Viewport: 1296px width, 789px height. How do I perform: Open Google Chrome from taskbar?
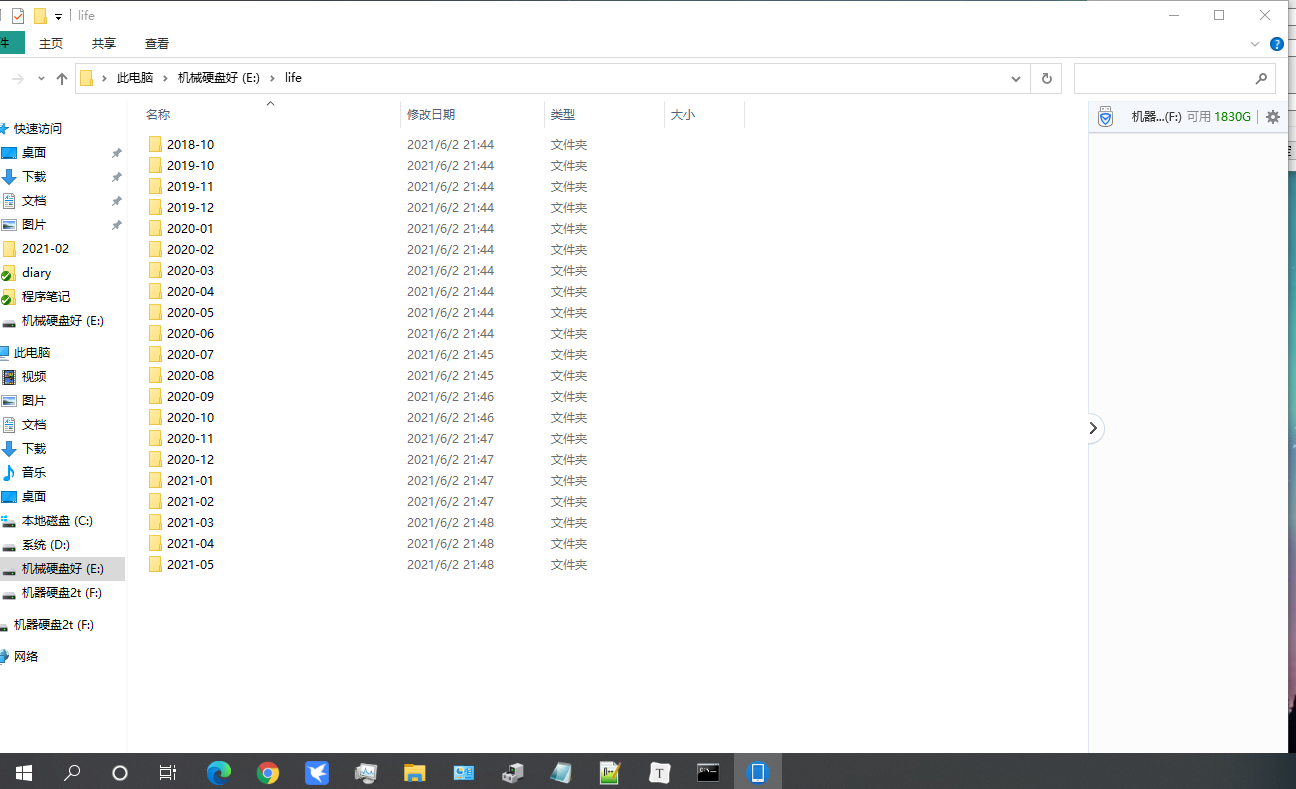pos(267,772)
